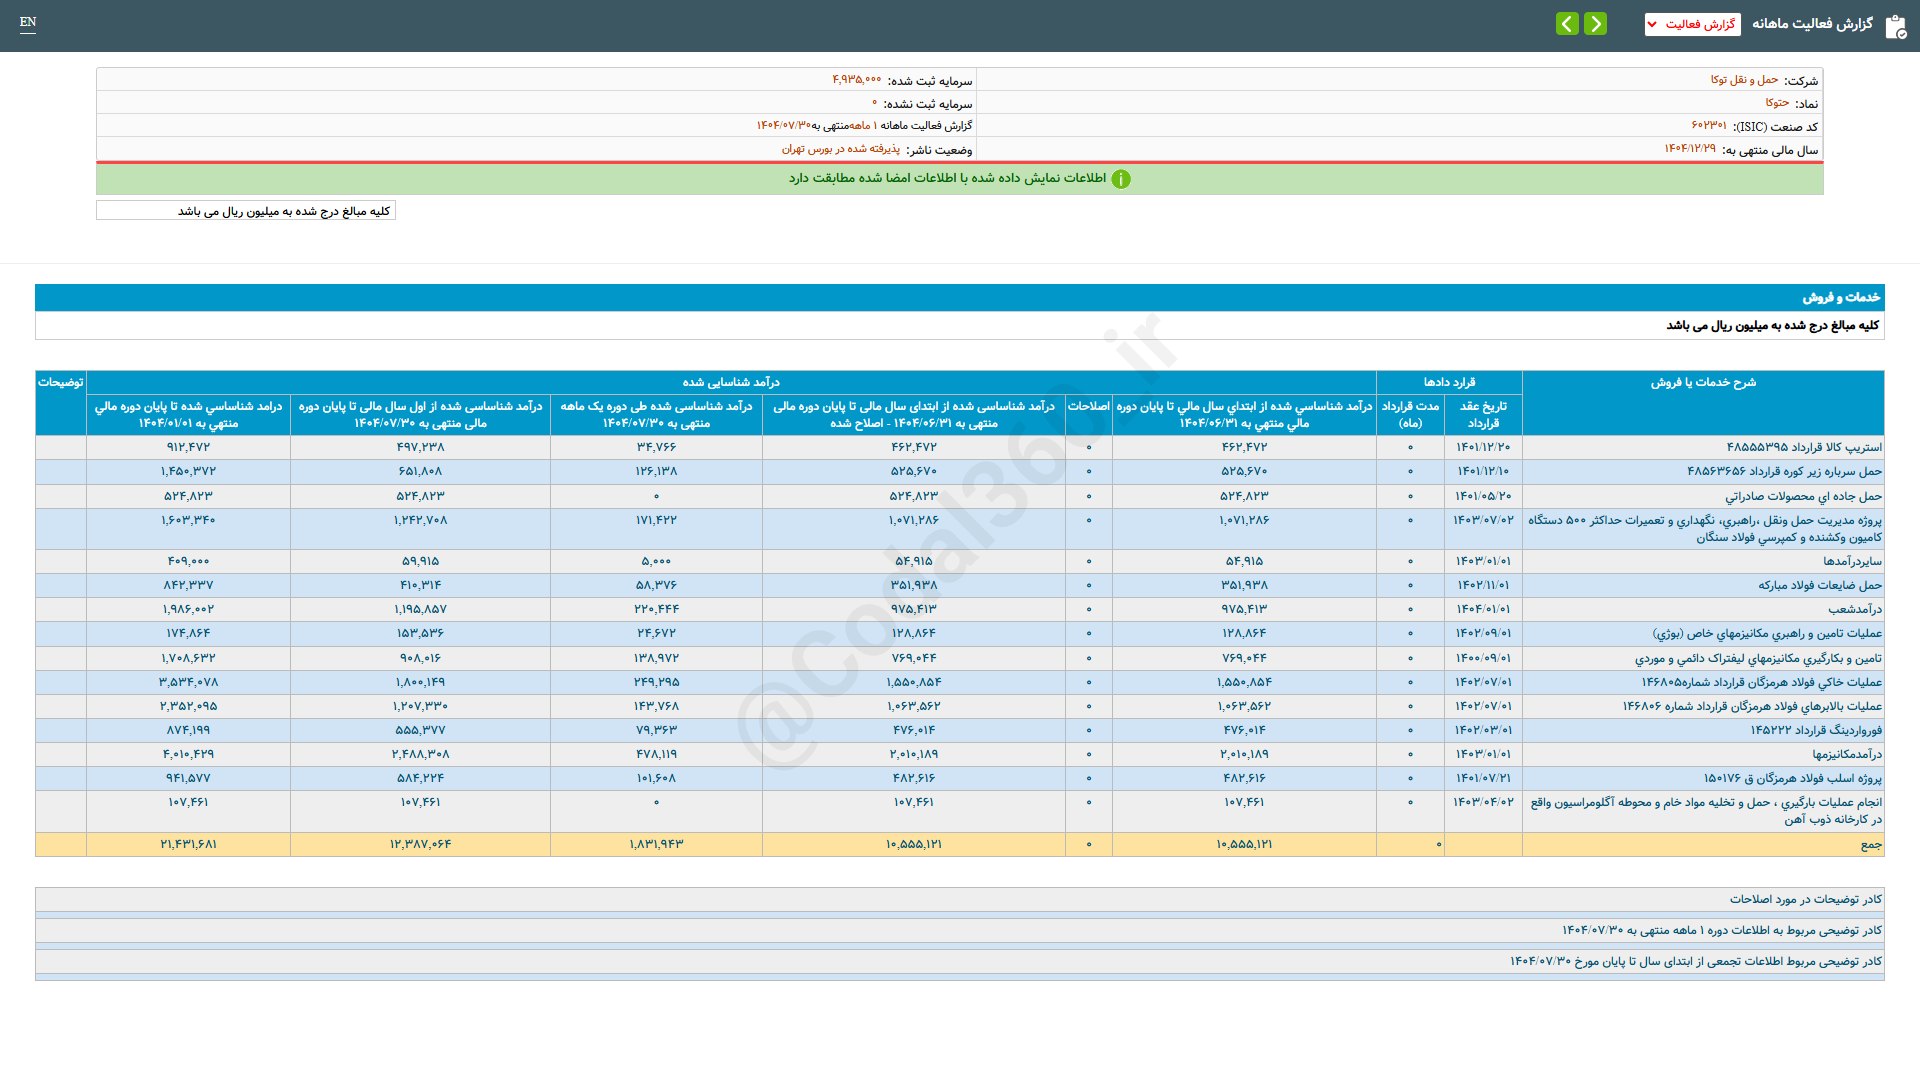The image size is (1920, 1080).
Task: Click the فورواردینگ قرارداد 145222 row
Action: coord(1815,730)
